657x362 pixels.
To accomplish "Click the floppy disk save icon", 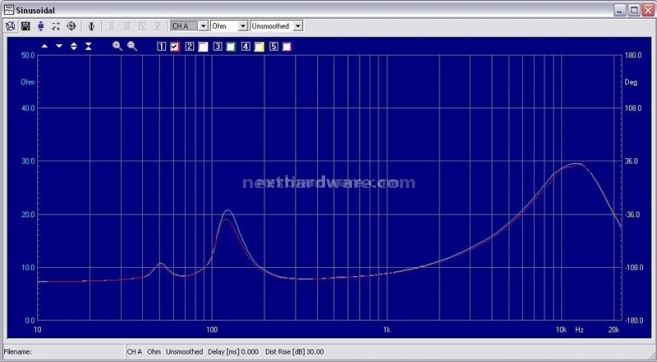I will click(26, 26).
